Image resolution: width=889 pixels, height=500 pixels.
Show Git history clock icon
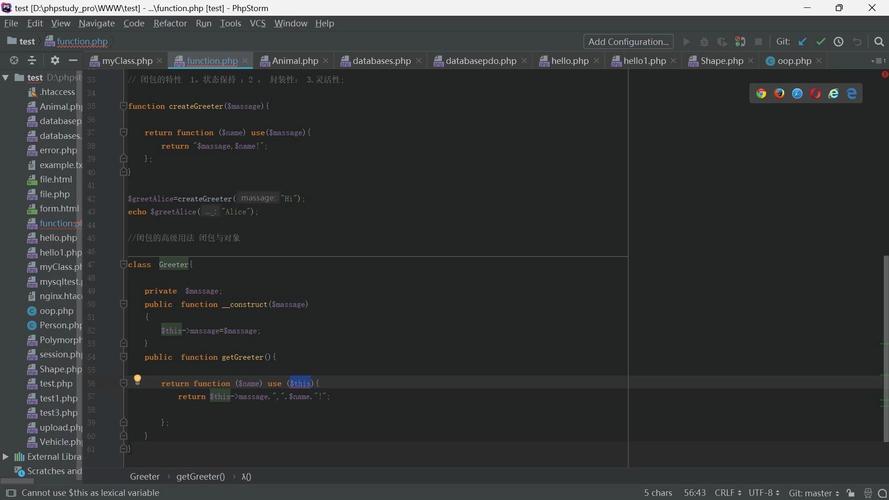click(839, 41)
